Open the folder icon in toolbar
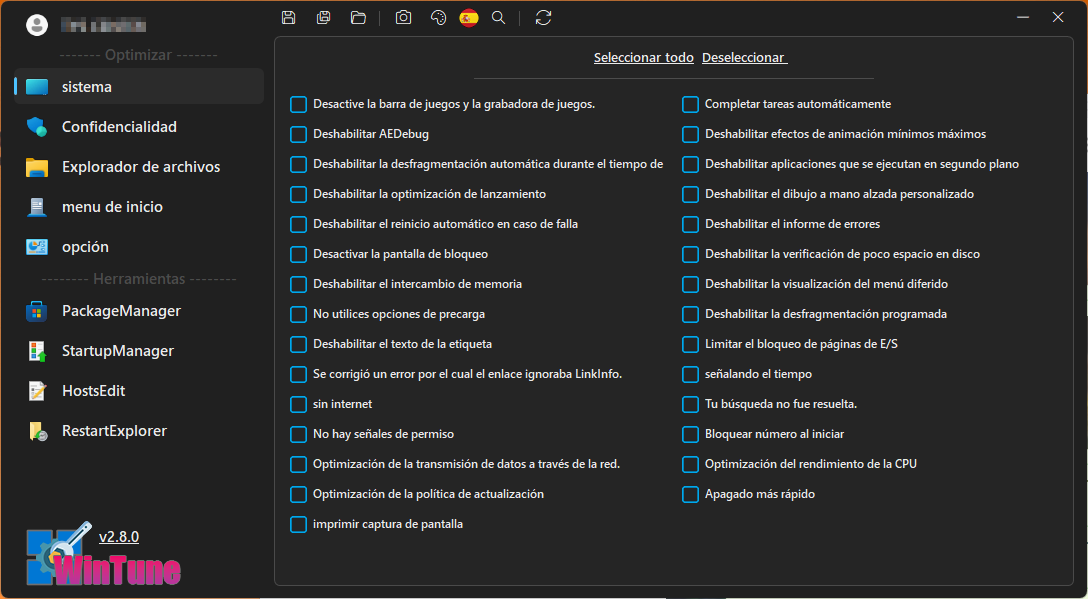1088x599 pixels. (x=358, y=18)
